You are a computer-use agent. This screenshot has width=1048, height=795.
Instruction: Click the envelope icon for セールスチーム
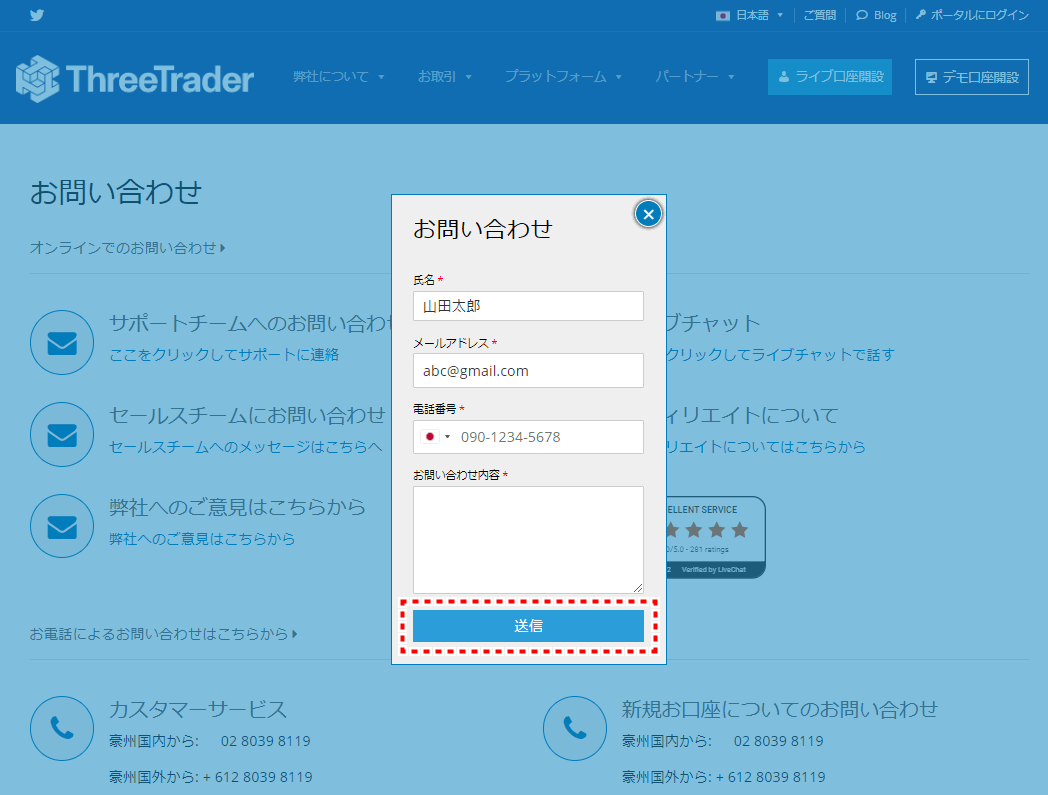(x=62, y=435)
